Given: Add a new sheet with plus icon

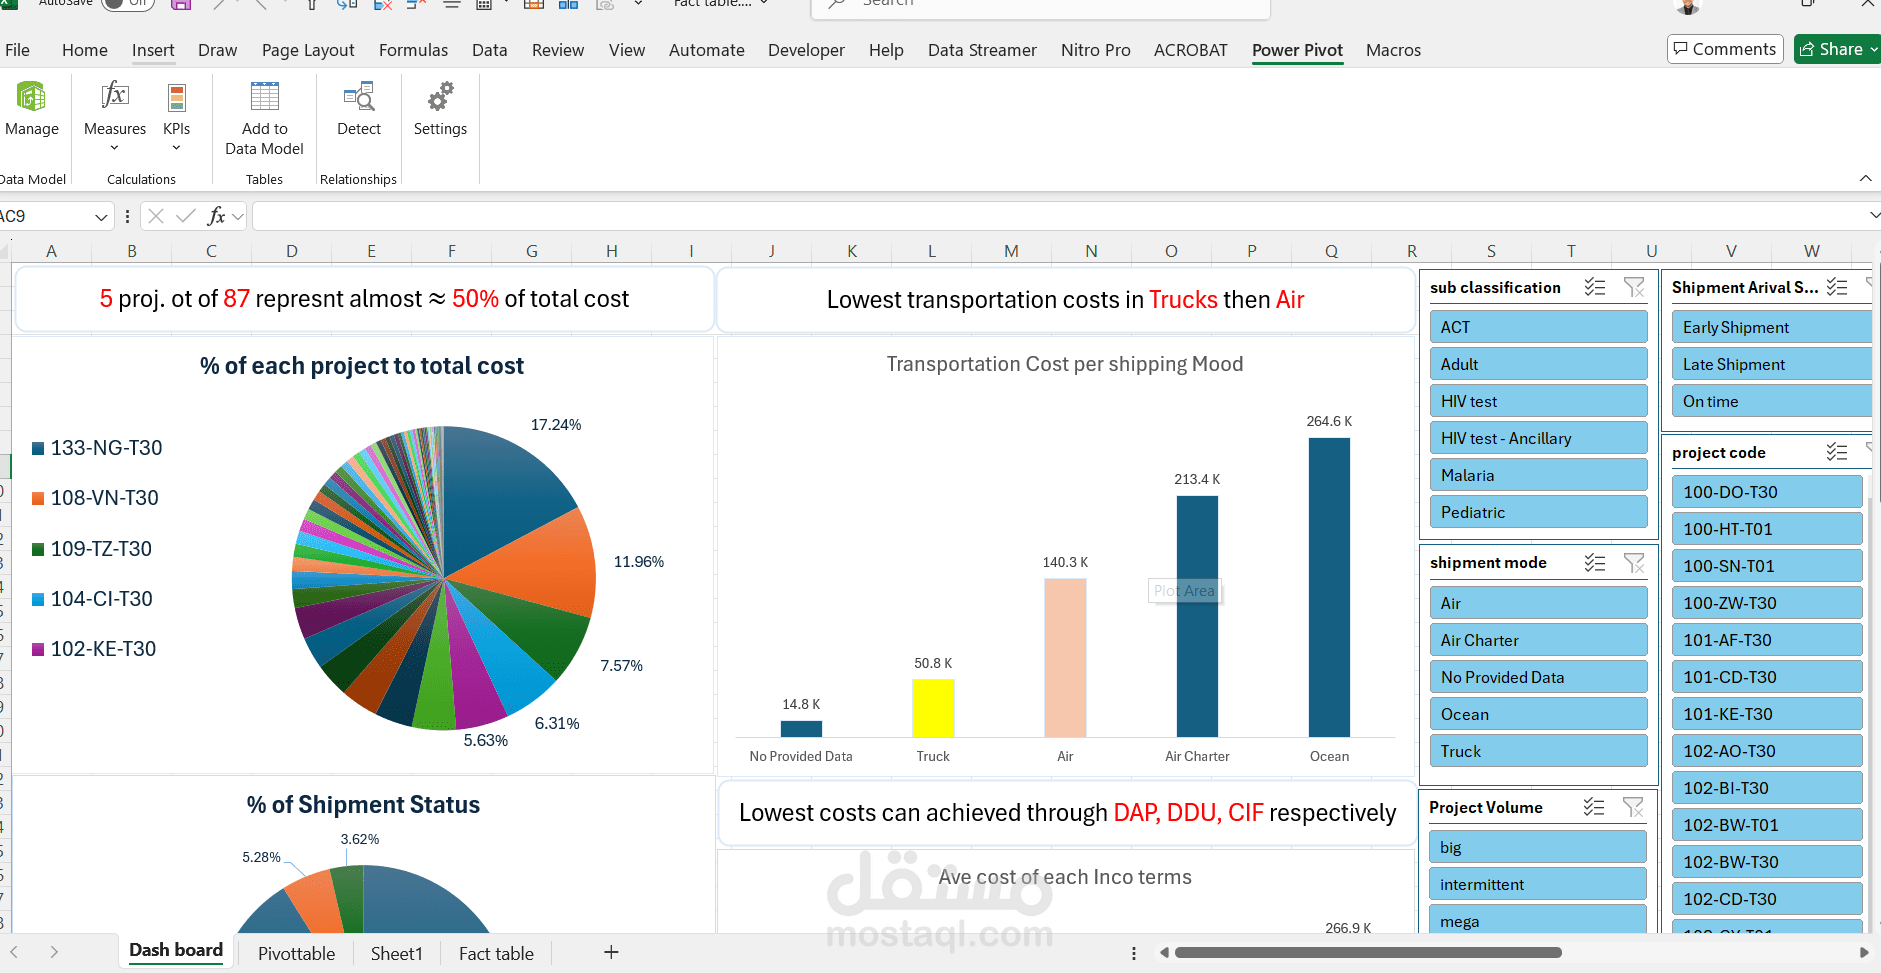Looking at the screenshot, I should coord(611,953).
